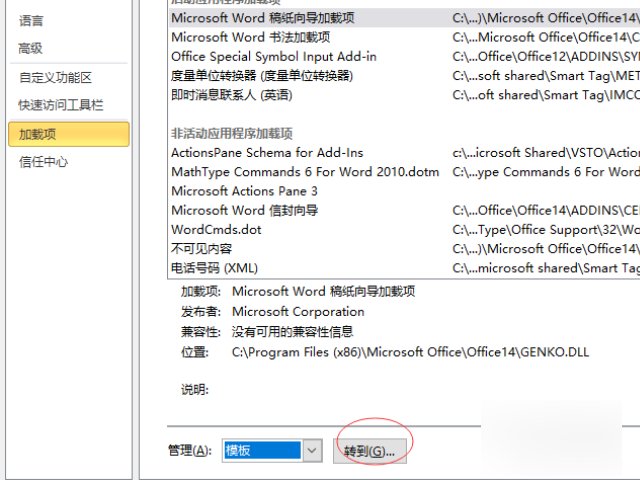This screenshot has width=640, height=480.
Task: Select Microsoft Word 信封向导 row
Action: pyautogui.click(x=404, y=210)
